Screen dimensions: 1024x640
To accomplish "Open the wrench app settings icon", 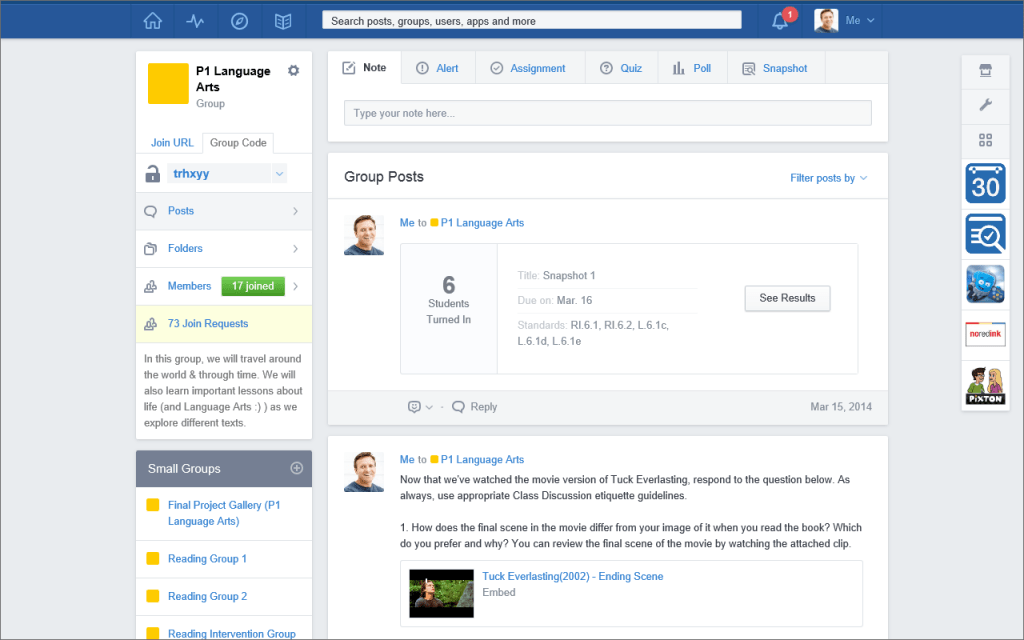I will tap(985, 106).
